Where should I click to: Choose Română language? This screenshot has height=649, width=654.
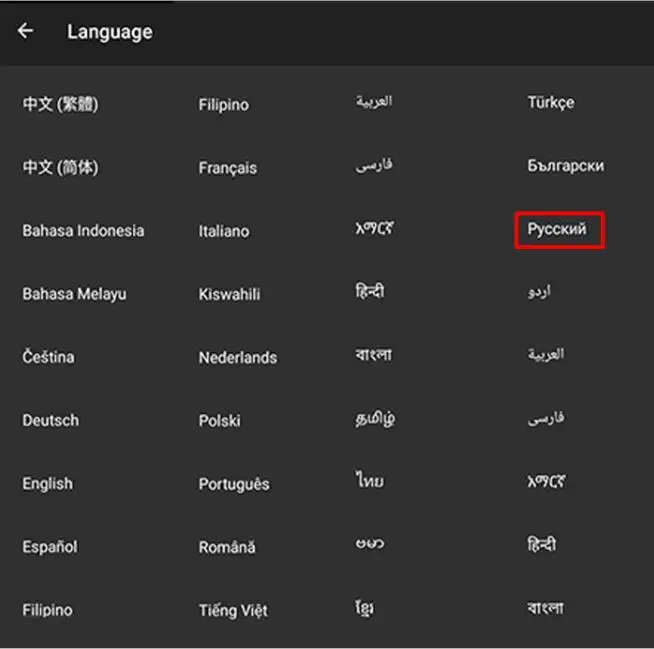227,547
